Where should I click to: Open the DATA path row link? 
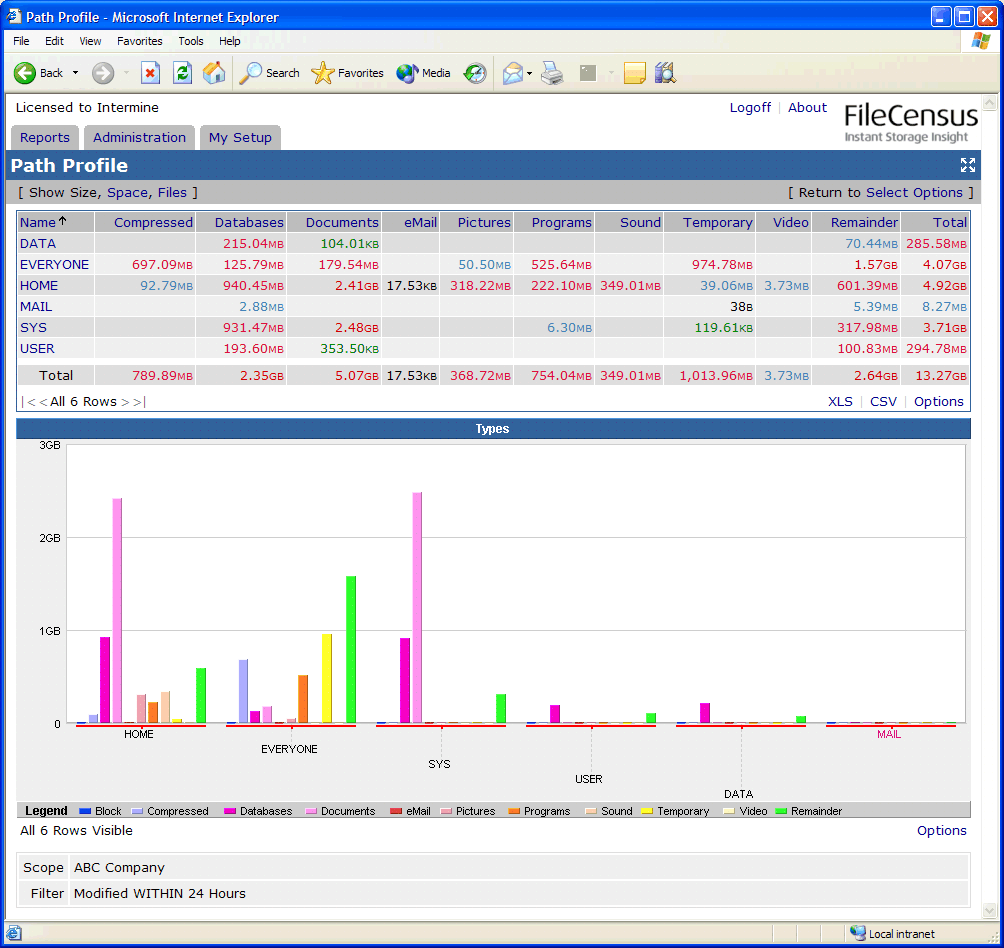pyautogui.click(x=38, y=243)
